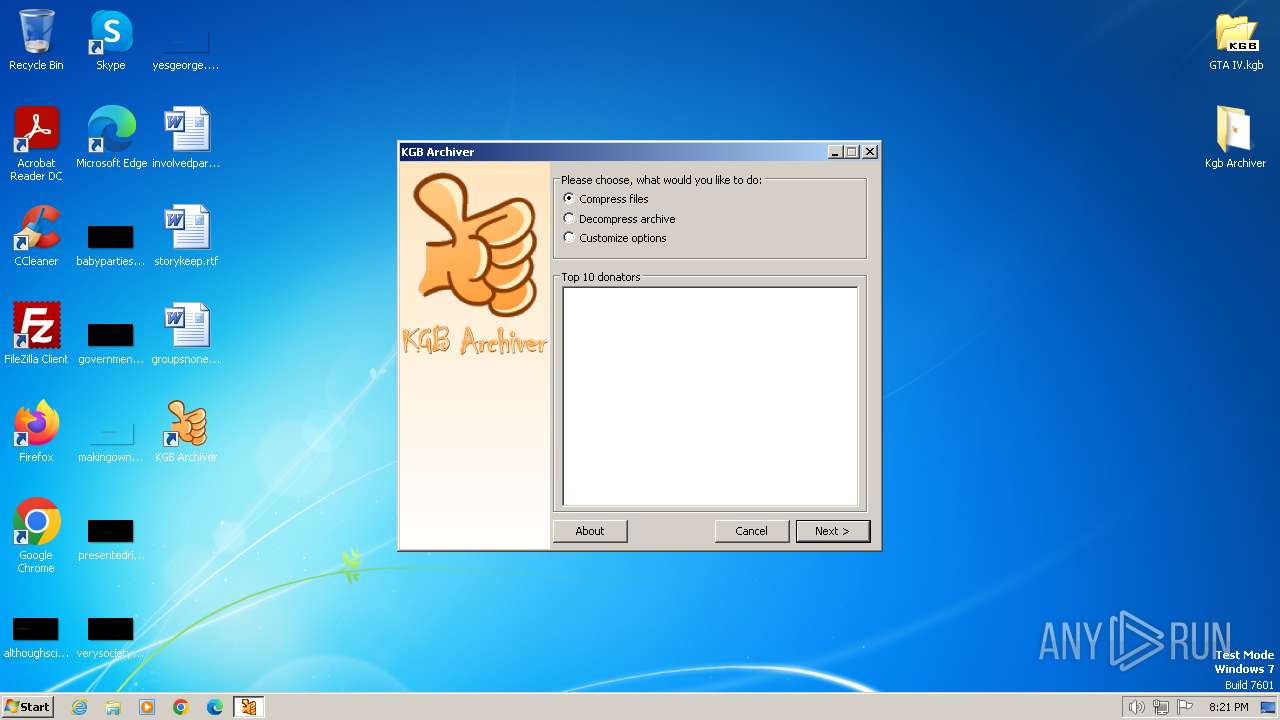The width and height of the screenshot is (1280, 720).
Task: Launch Edge from the taskbar
Action: point(215,707)
